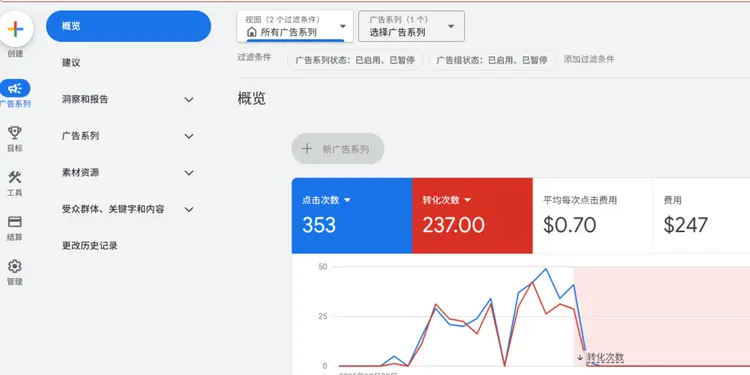
Task: Expand 洞察和报告 chevron
Action: click(189, 99)
